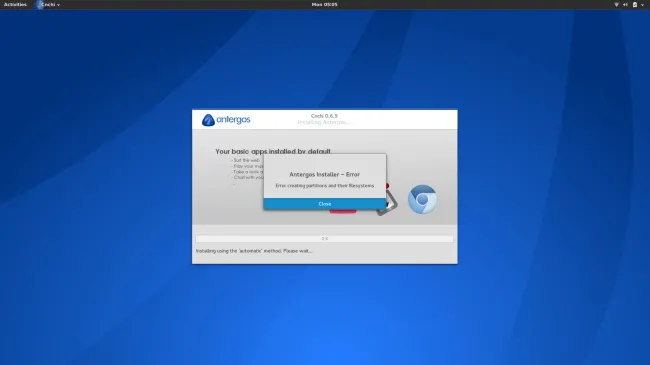This screenshot has width=650, height=365.
Task: Expand the system menu arrow
Action: 643,5
